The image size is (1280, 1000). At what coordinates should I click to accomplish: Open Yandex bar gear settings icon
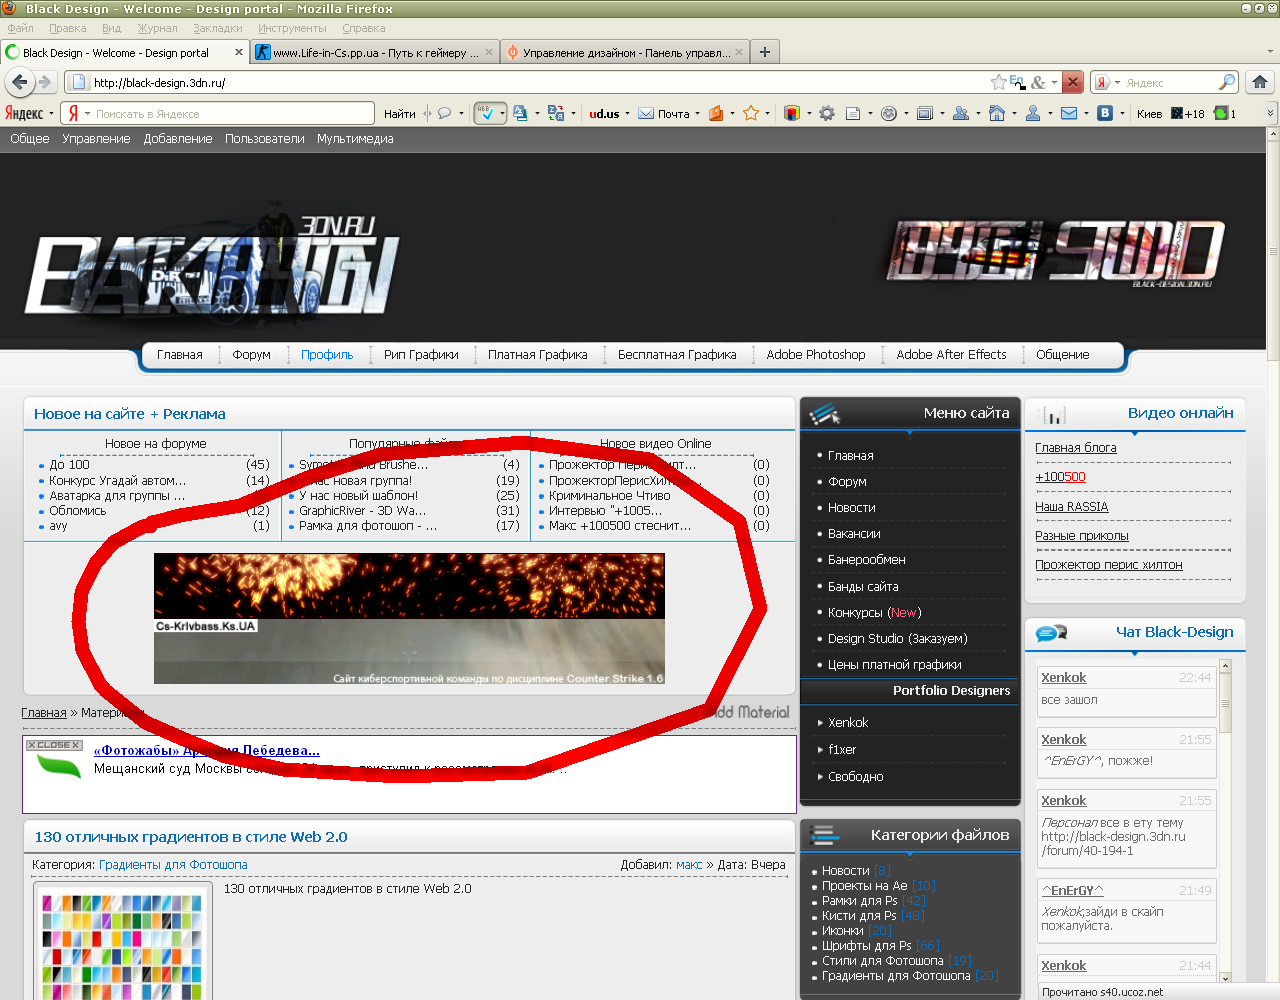click(x=827, y=113)
